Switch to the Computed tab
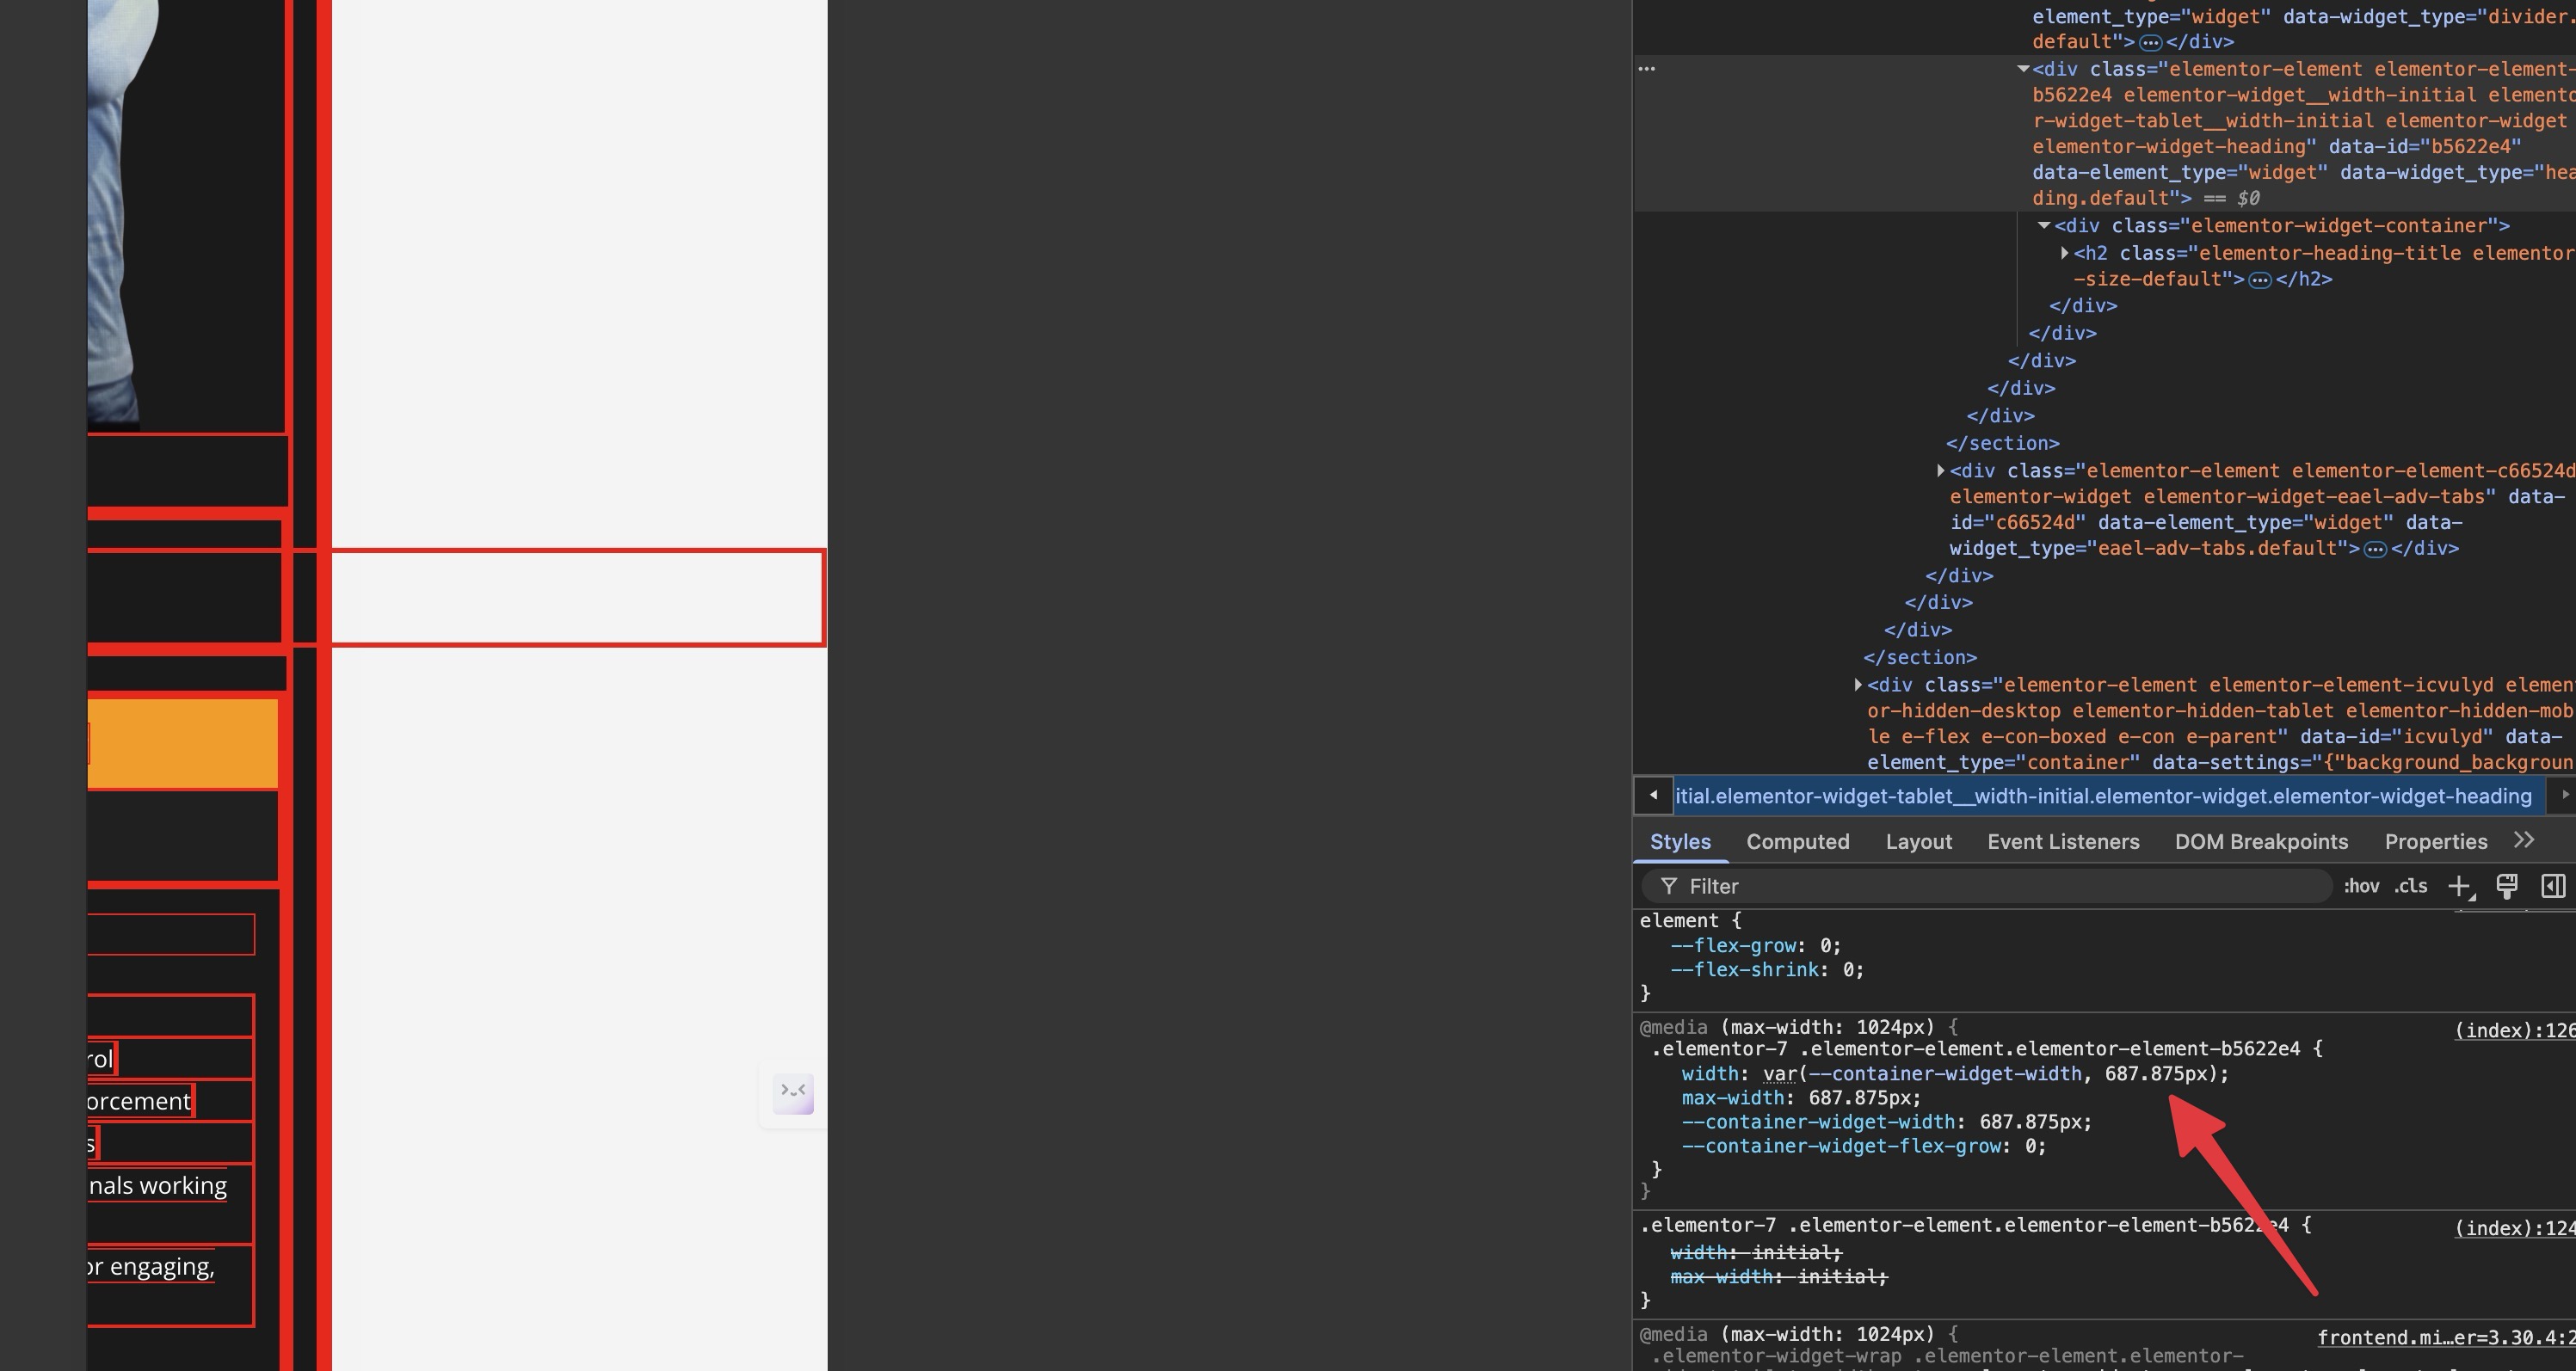 (1797, 842)
